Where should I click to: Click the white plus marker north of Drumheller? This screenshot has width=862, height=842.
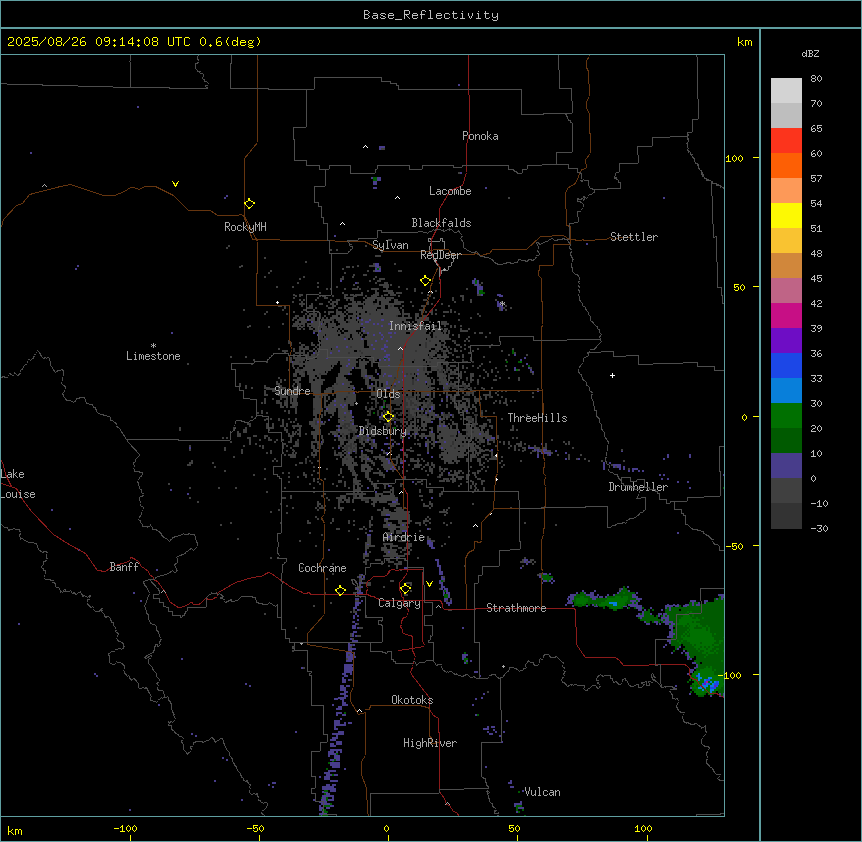[612, 375]
